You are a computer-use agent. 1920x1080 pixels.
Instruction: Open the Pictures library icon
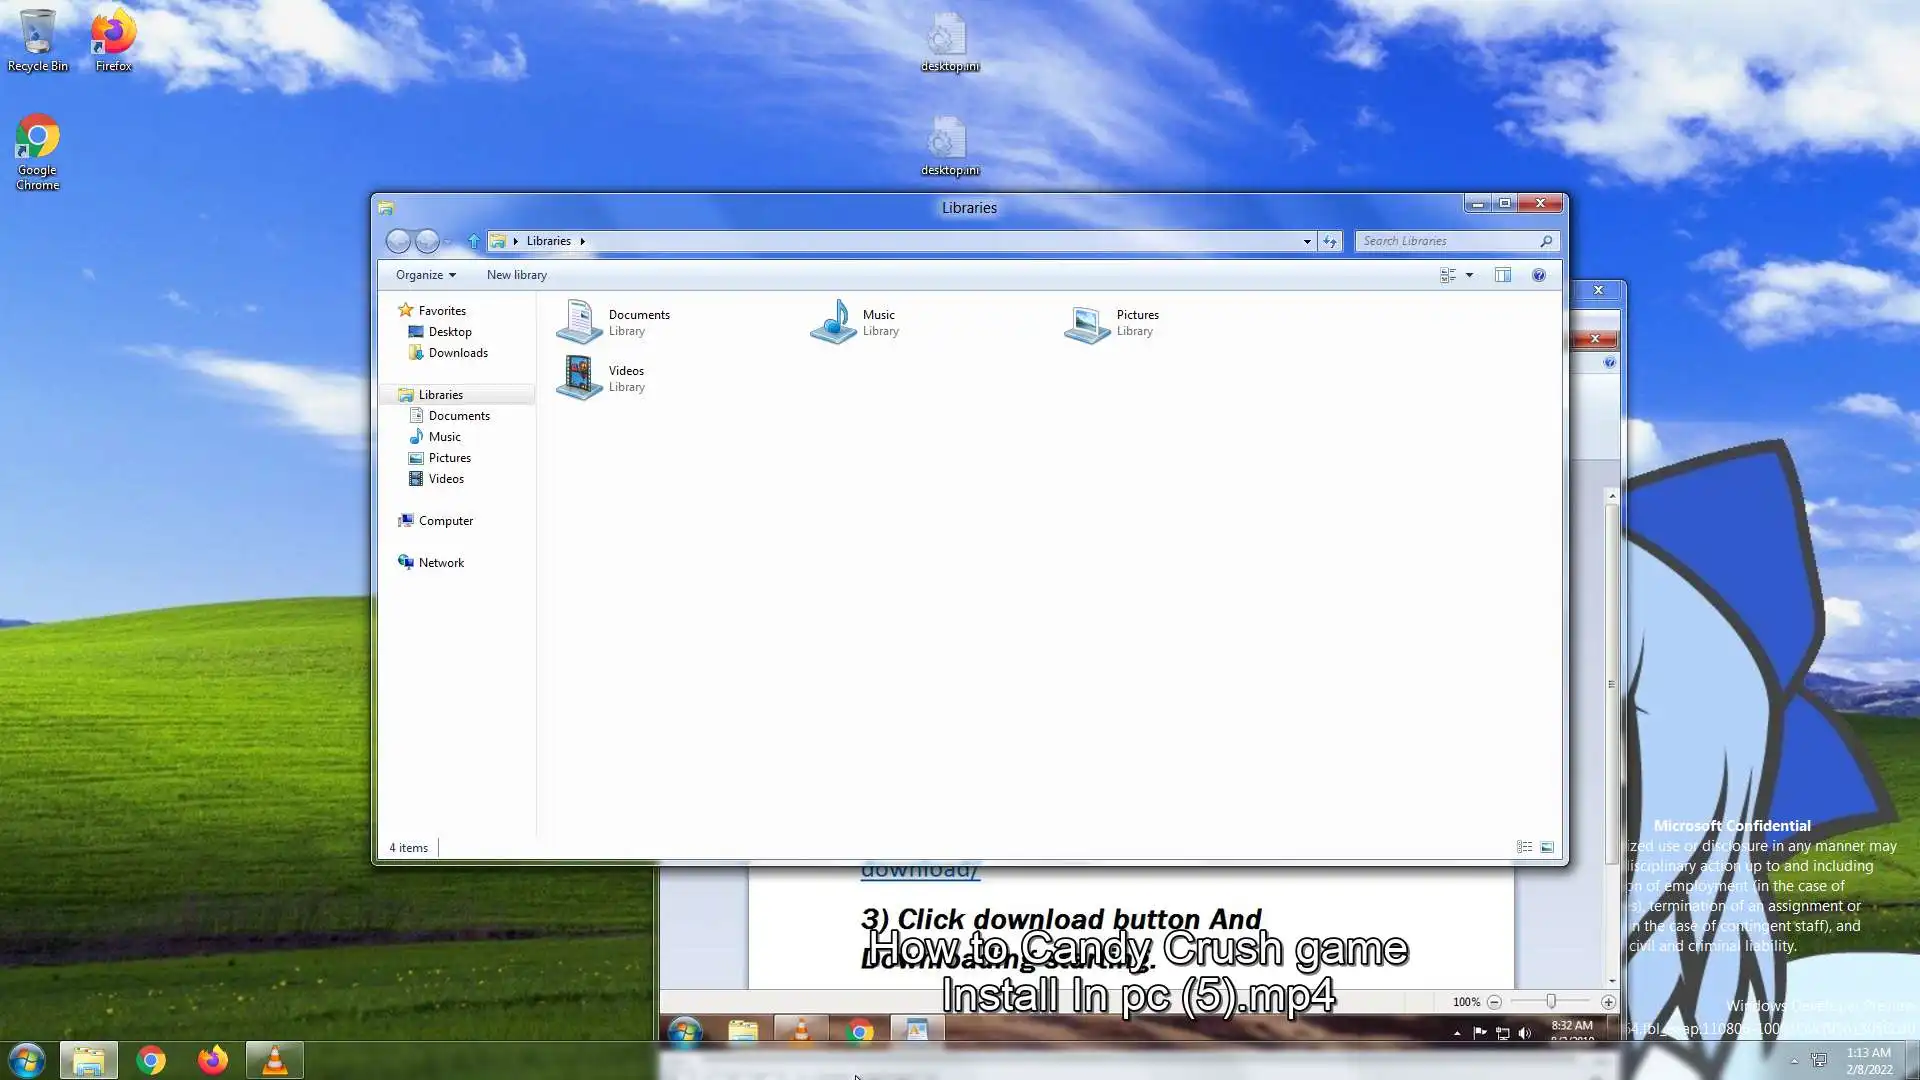click(1087, 322)
